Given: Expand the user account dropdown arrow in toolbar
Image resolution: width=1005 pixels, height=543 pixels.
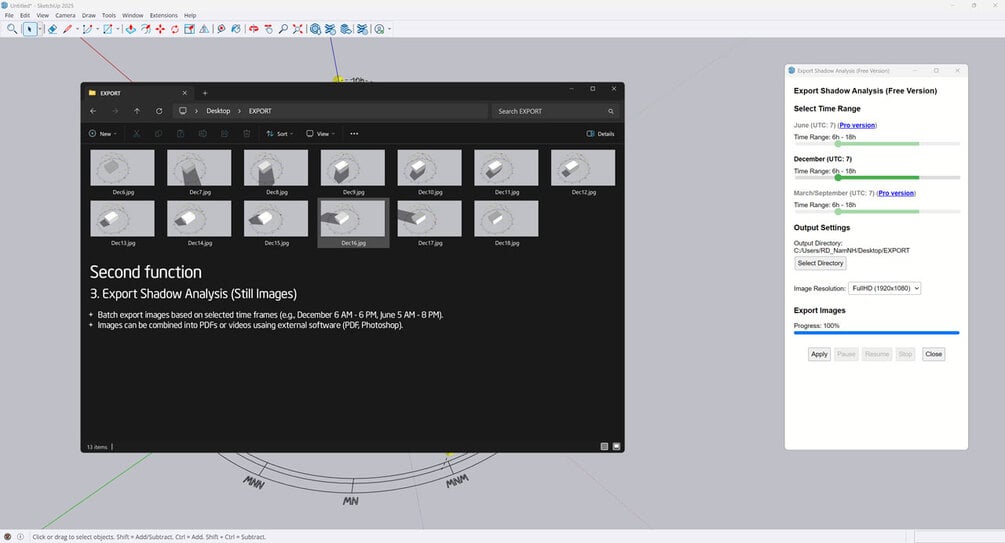Looking at the screenshot, I should pyautogui.click(x=389, y=29).
